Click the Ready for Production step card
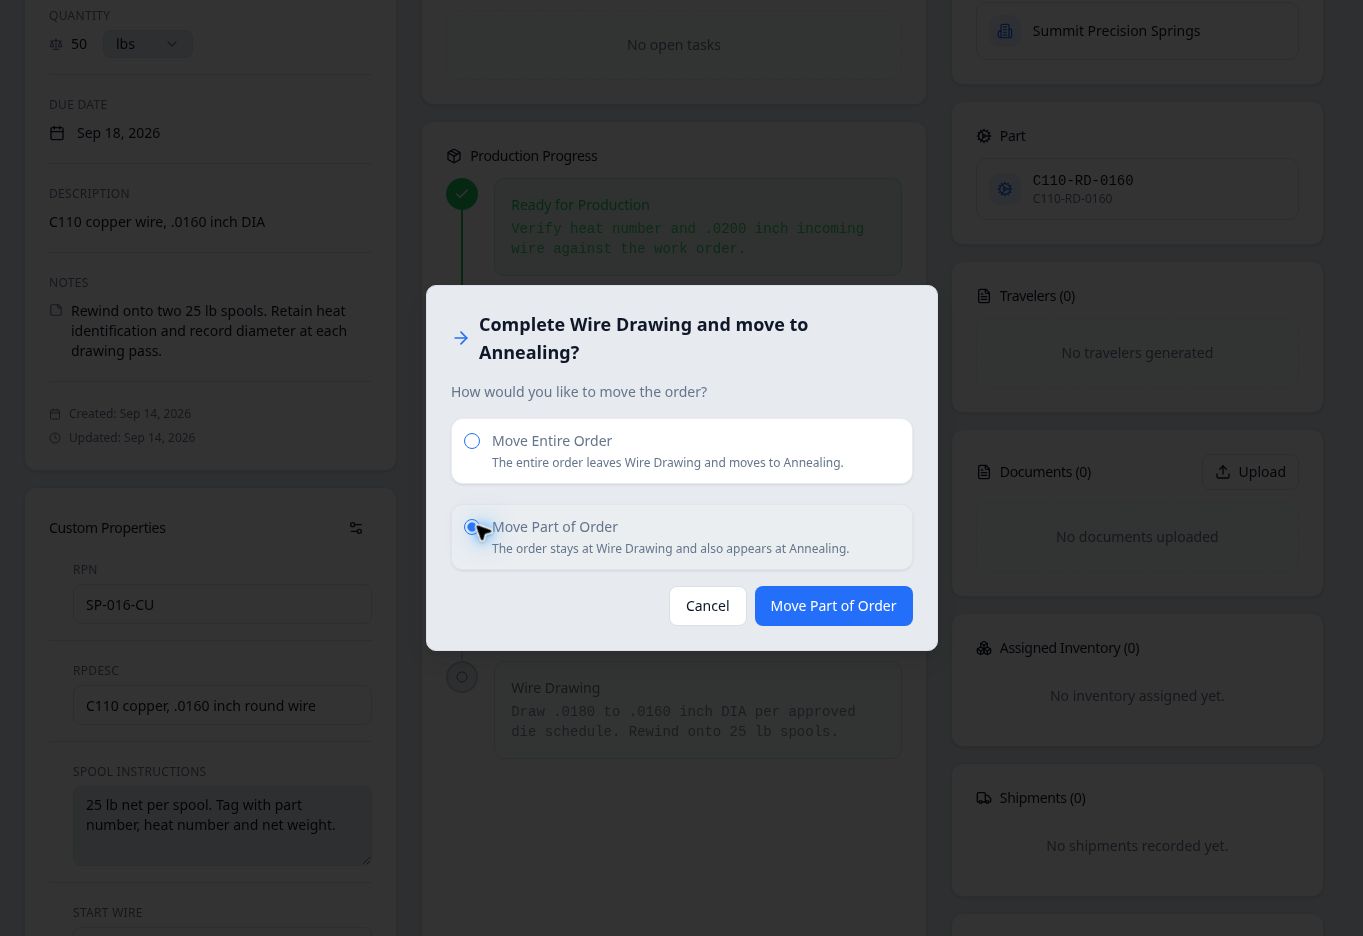Viewport: 1363px width, 936px height. click(x=698, y=227)
